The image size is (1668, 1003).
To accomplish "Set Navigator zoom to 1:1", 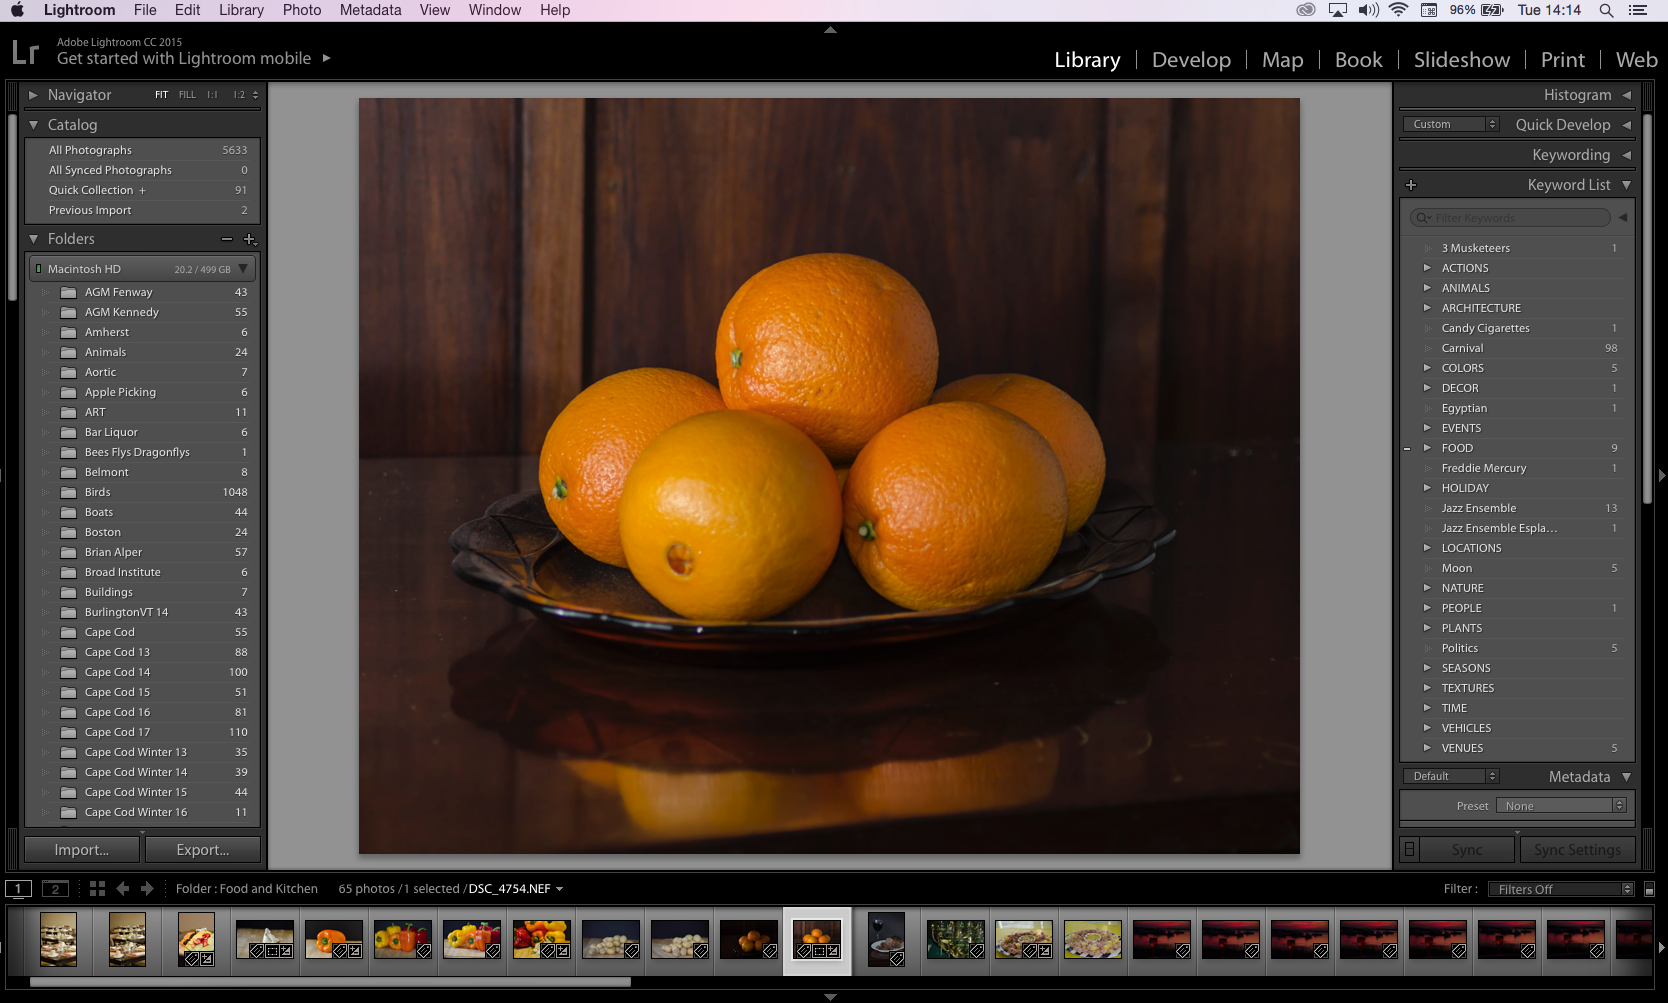I will 212,95.
